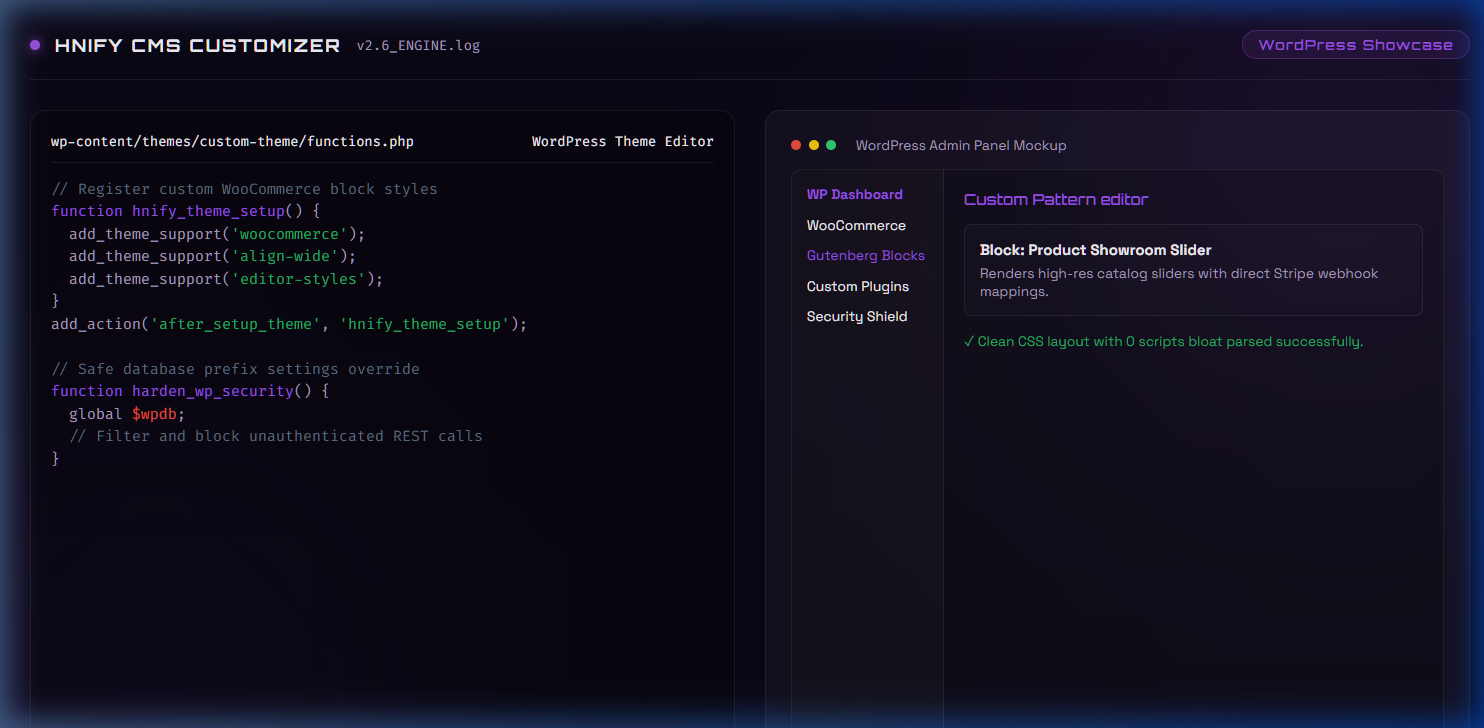This screenshot has width=1484, height=728.
Task: Click the global $wpdb; code line
Action: (x=127, y=414)
